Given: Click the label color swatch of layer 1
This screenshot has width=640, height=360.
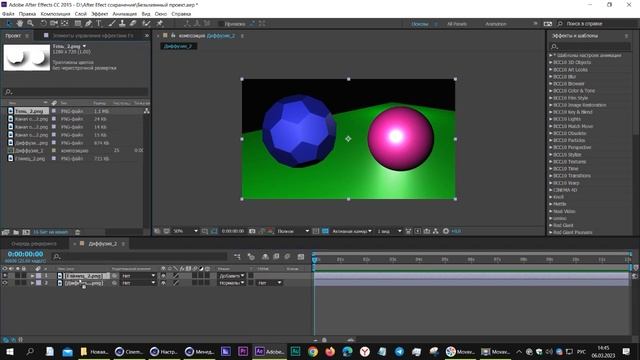Looking at the screenshot, I should tap(39, 276).
